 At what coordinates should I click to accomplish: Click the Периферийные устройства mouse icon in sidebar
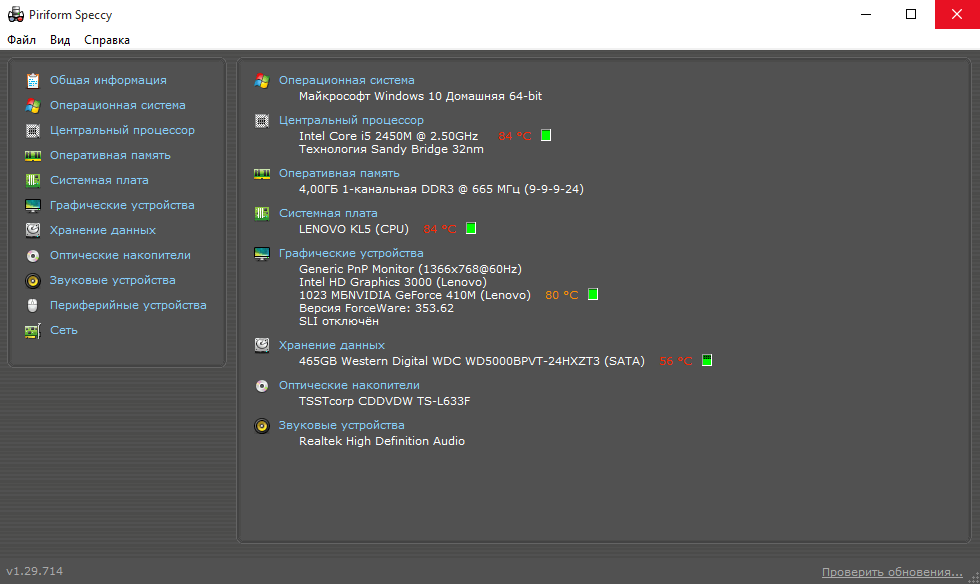click(x=32, y=306)
